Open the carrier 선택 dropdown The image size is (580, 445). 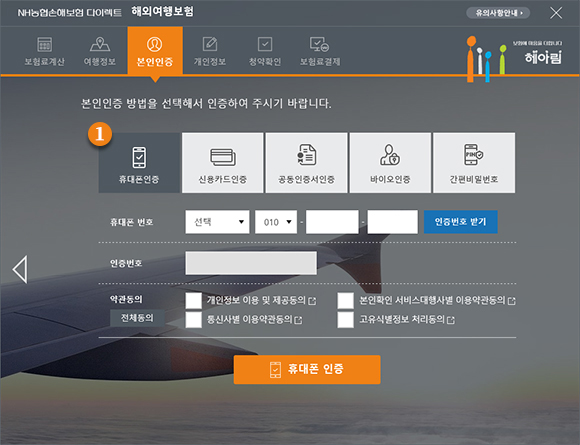218,222
